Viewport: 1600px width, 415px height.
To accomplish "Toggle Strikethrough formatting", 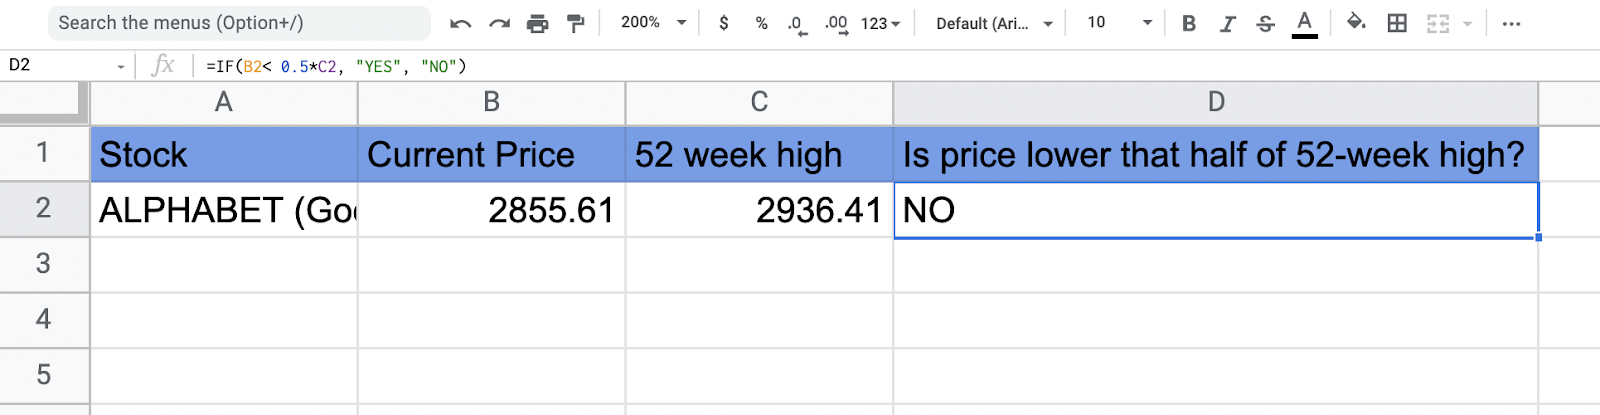I will (x=1265, y=24).
